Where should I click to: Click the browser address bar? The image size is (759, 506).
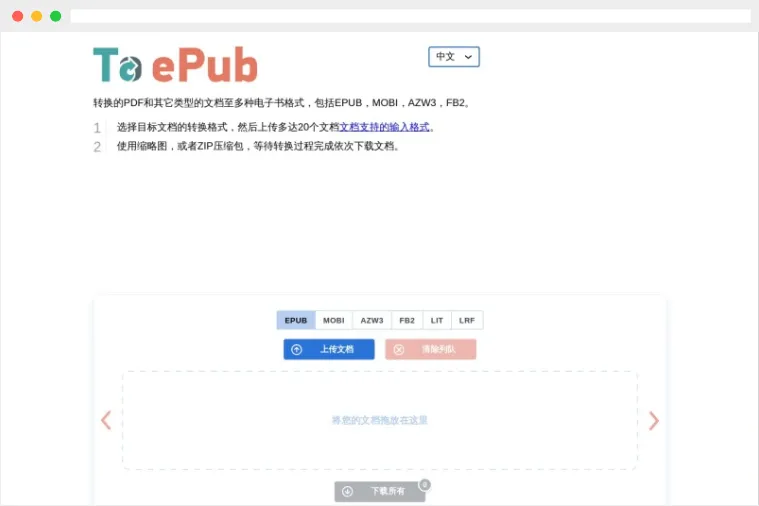point(410,16)
